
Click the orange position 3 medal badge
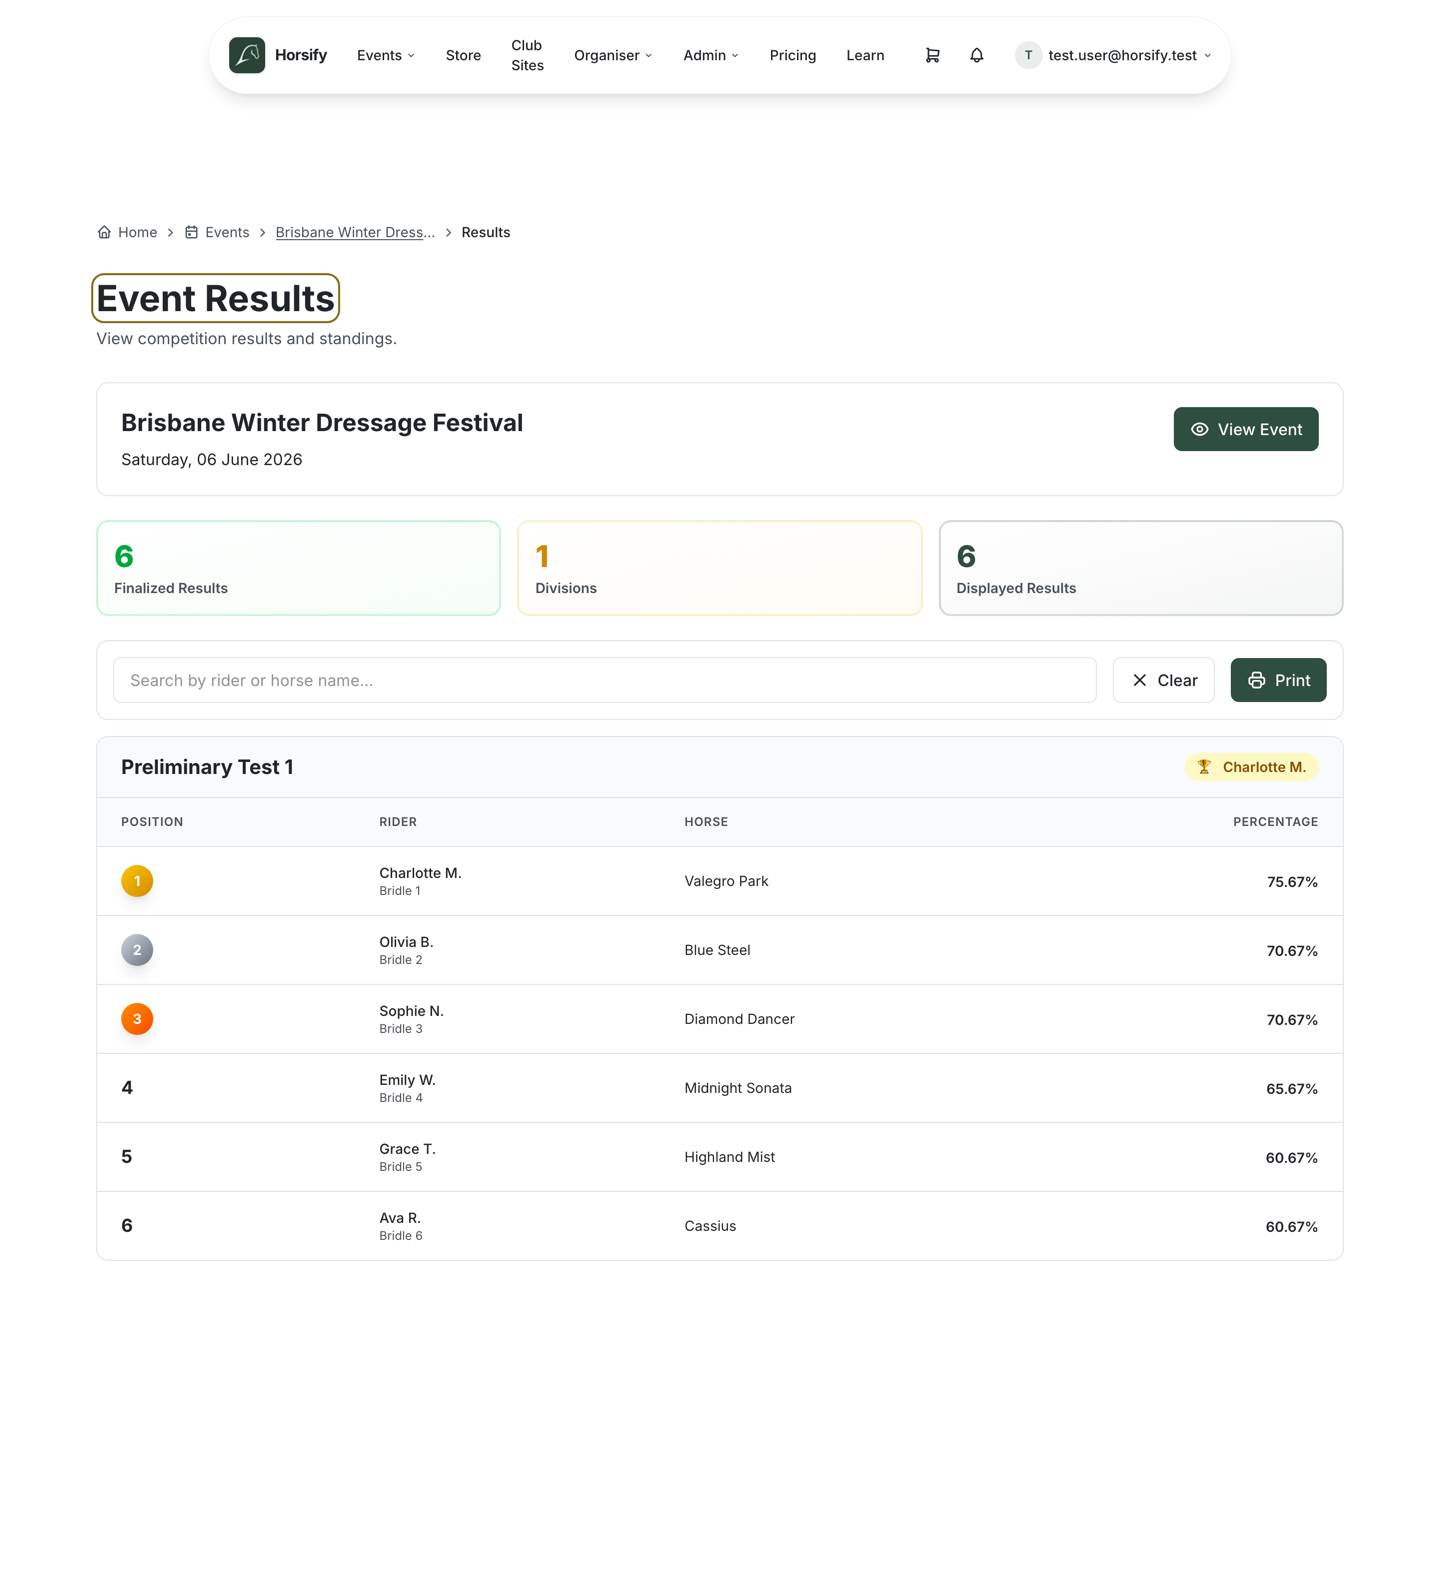click(x=137, y=1019)
